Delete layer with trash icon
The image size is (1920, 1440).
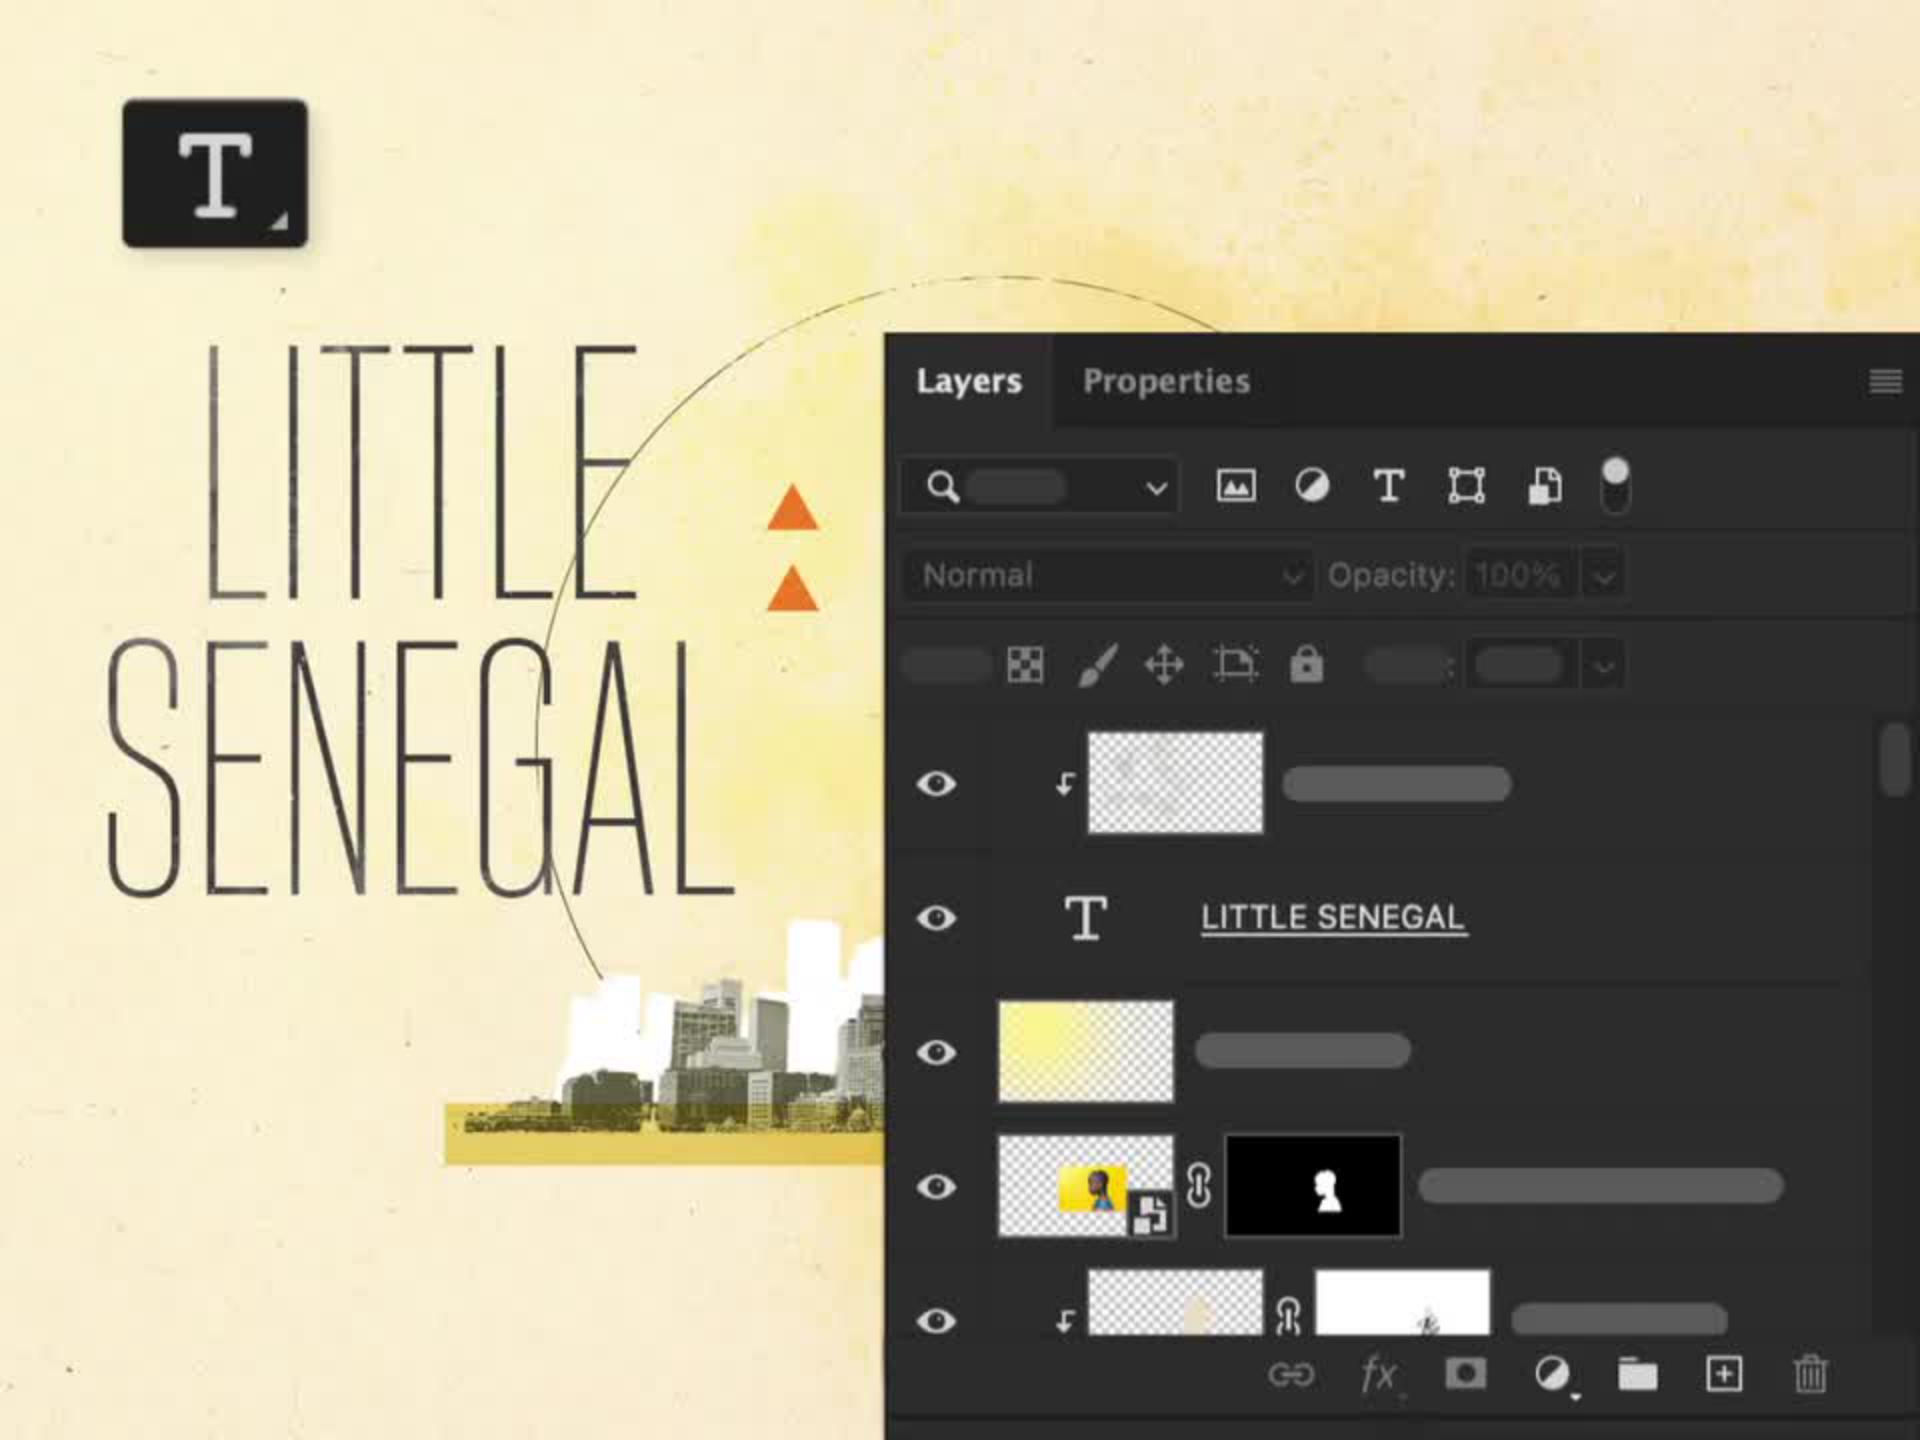coord(1810,1374)
